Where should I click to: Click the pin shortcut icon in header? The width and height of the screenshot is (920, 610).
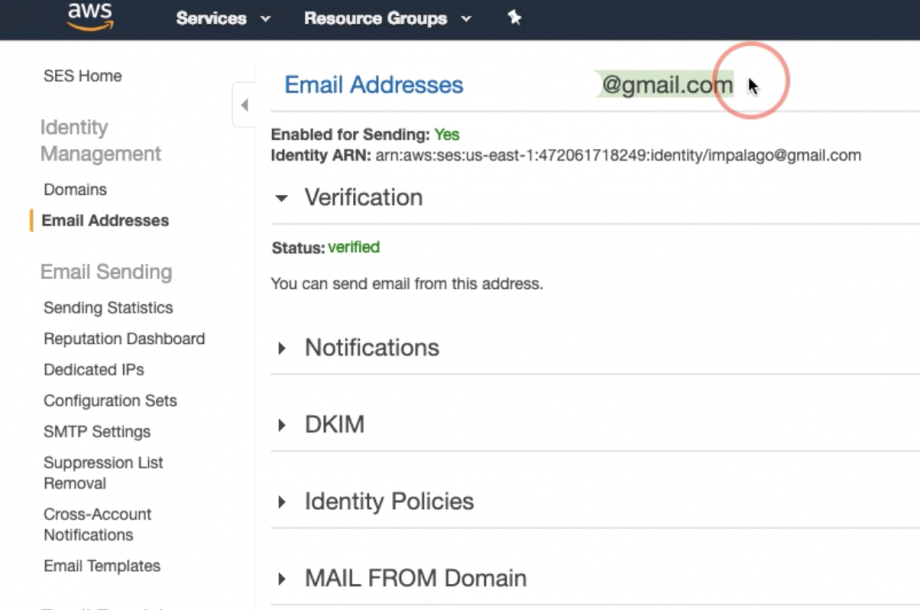tap(515, 18)
